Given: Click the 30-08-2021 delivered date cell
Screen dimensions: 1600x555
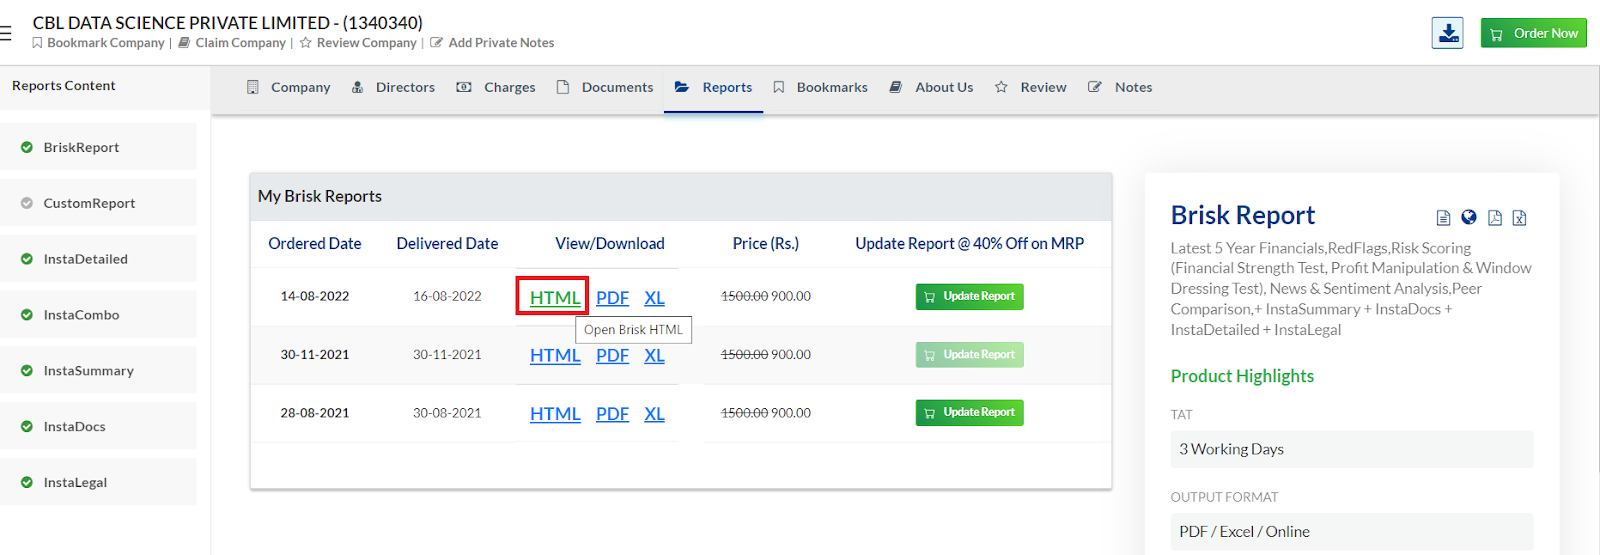Looking at the screenshot, I should point(447,413).
